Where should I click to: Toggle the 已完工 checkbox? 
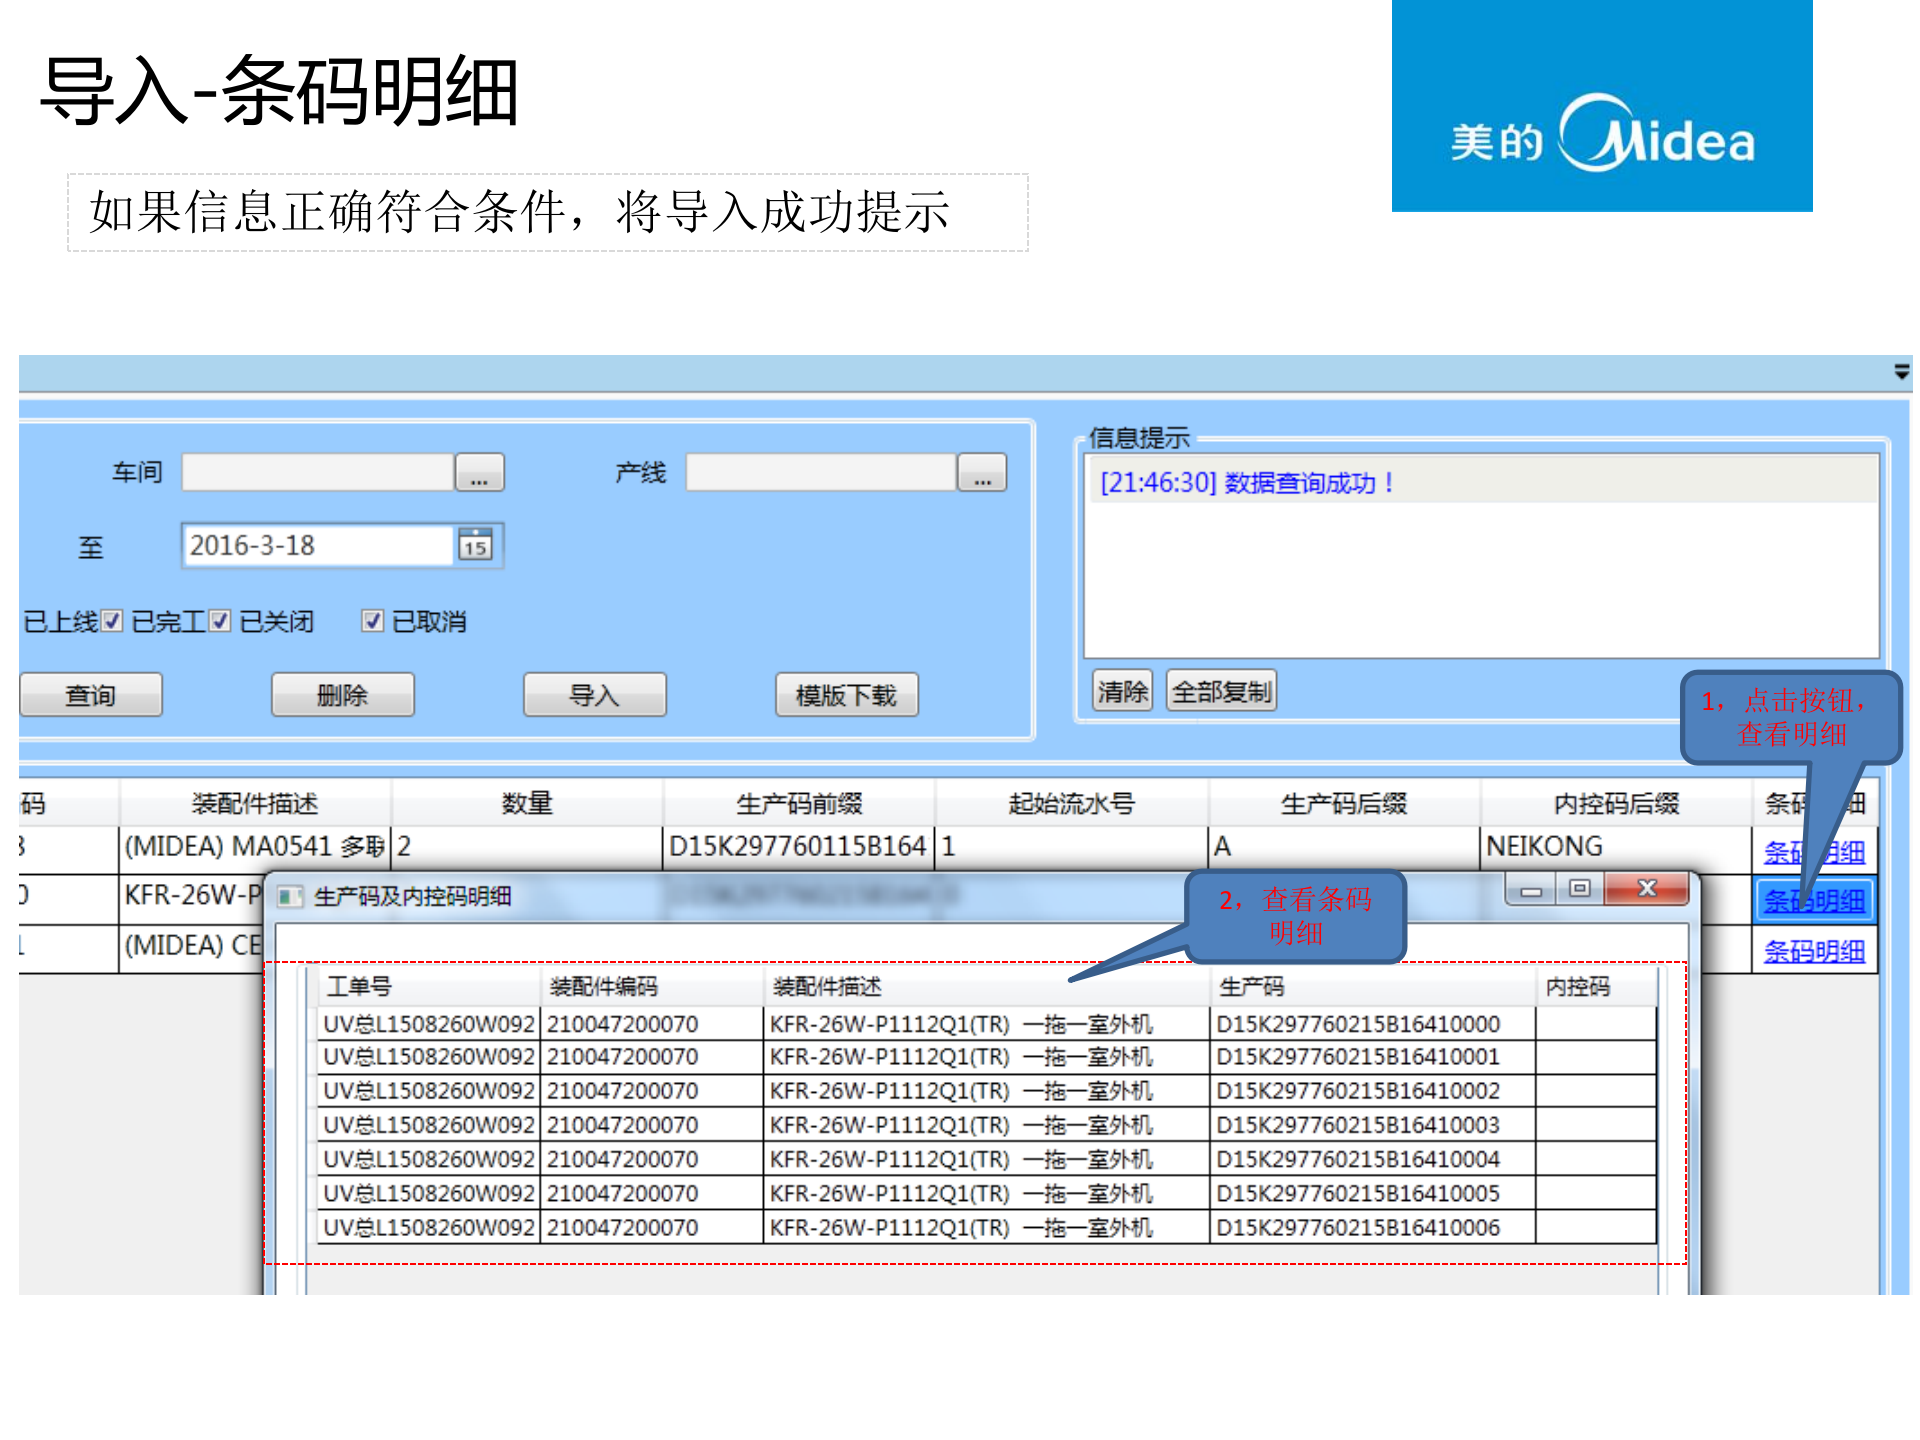coord(220,621)
